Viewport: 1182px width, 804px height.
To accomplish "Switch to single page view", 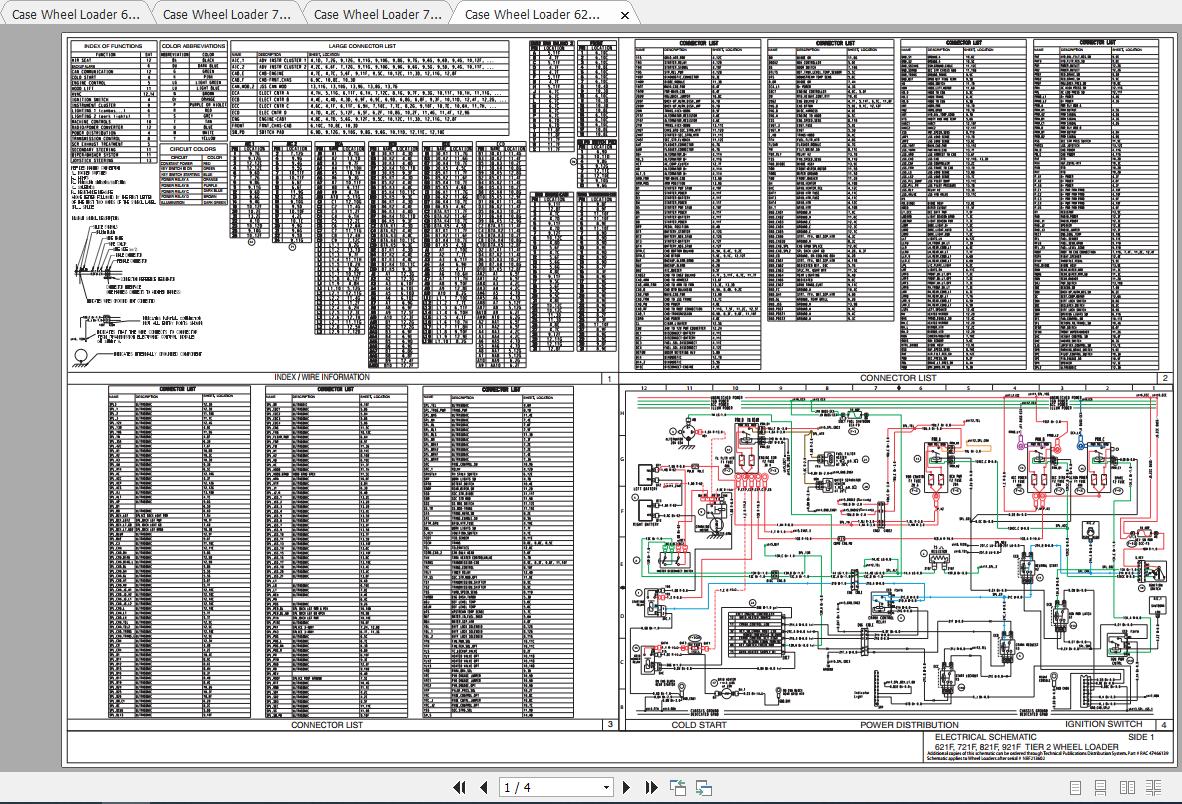I will (1075, 788).
